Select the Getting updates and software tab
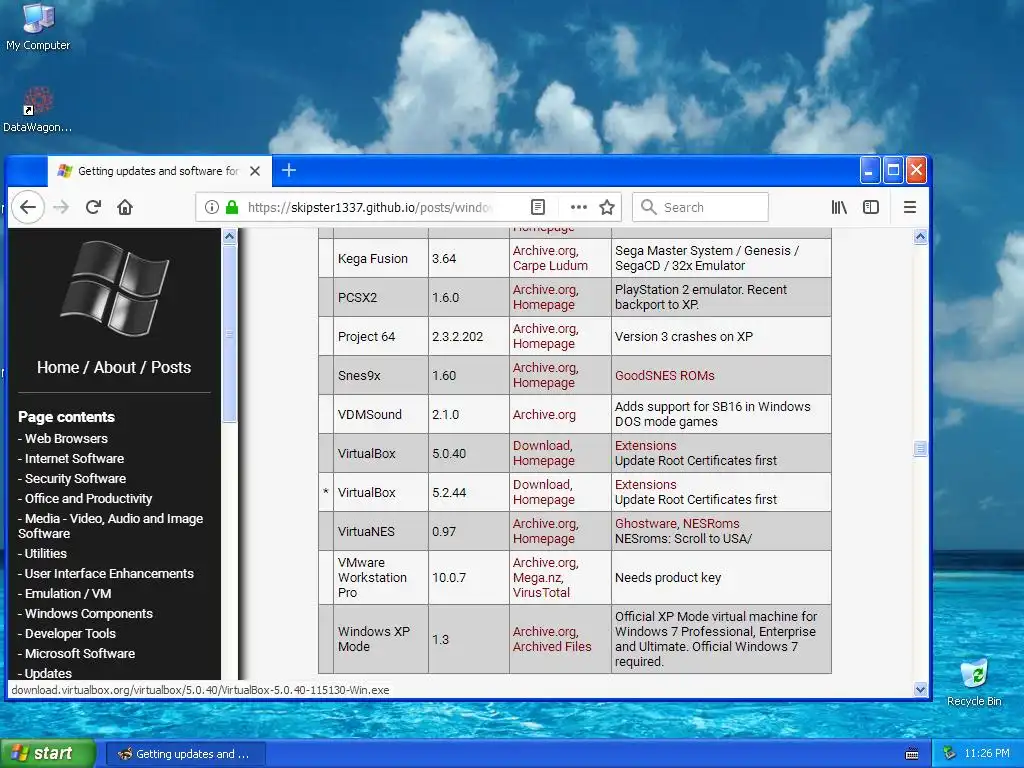Image resolution: width=1024 pixels, height=768 pixels. click(x=159, y=171)
